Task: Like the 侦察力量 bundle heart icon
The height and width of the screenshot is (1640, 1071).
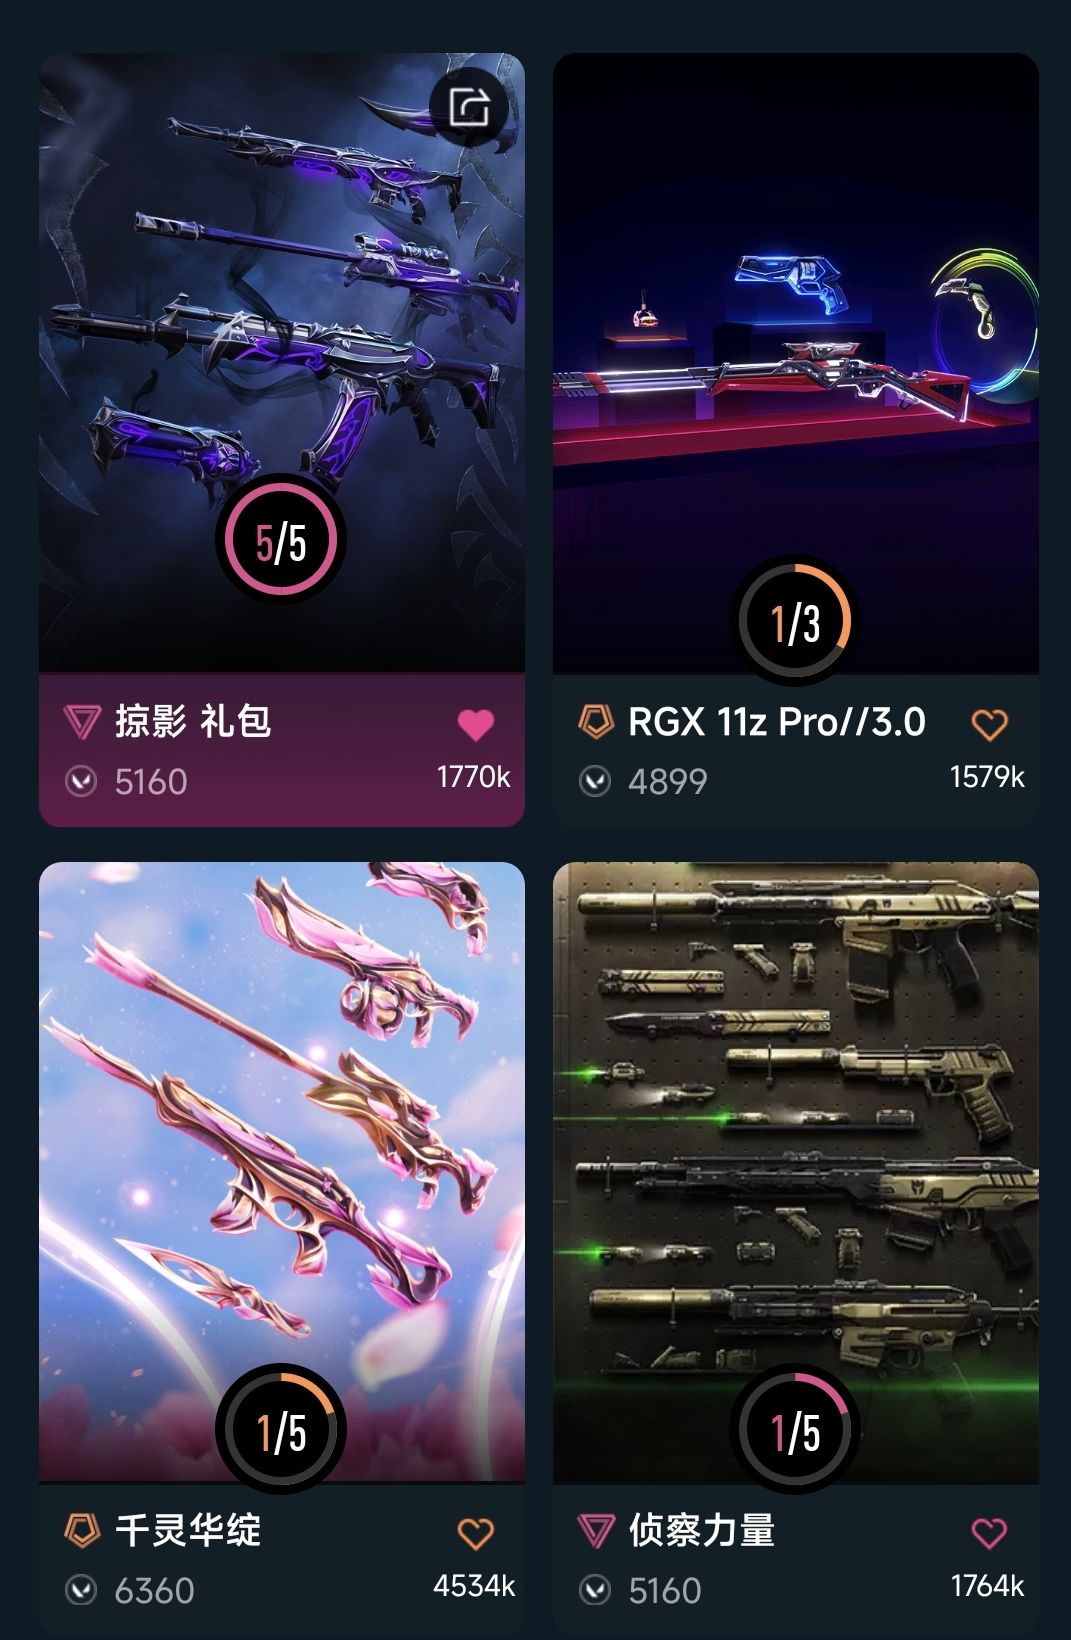Action: [x=990, y=1533]
